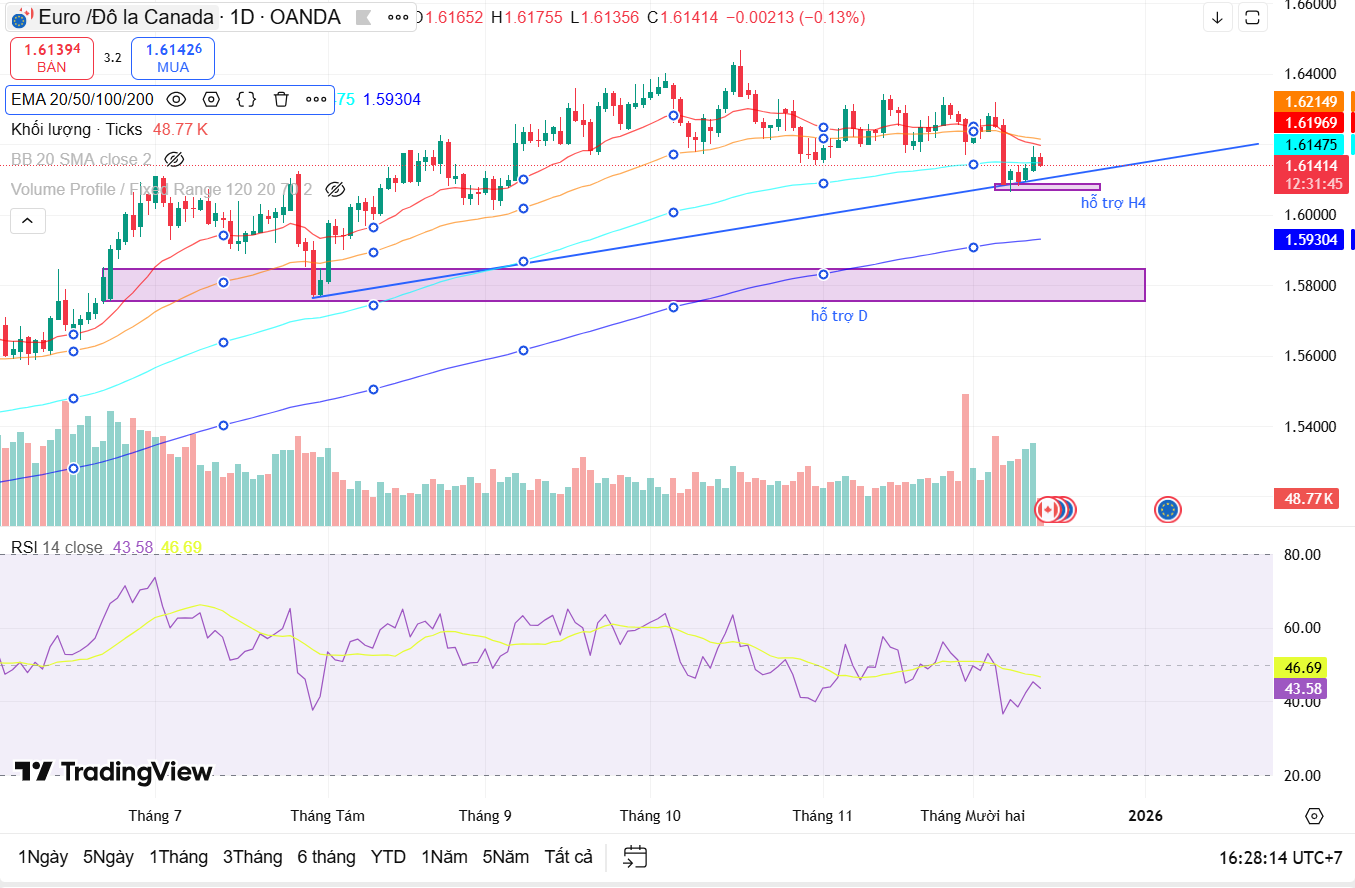The height and width of the screenshot is (888, 1355).
Task: Open more options beside symbol title
Action: click(398, 17)
